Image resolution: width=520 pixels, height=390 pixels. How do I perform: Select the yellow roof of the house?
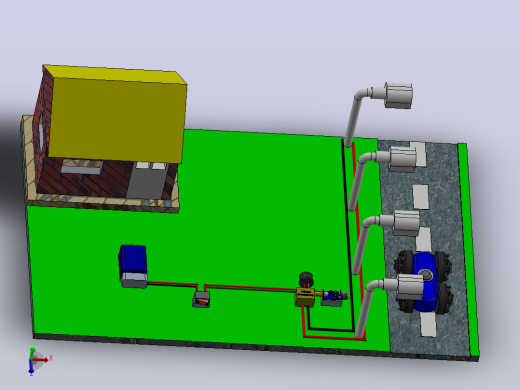[117, 115]
